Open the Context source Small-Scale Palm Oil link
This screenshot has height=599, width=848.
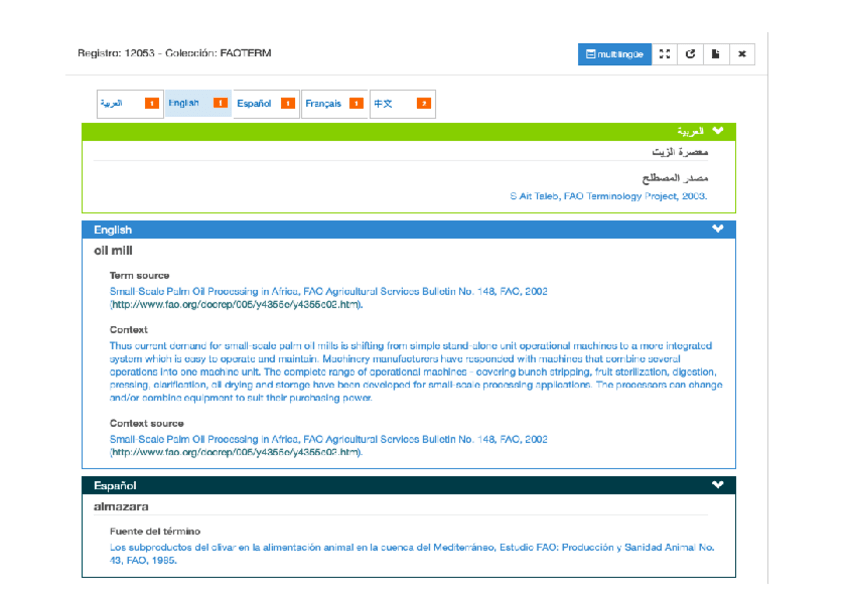[x=328, y=445]
